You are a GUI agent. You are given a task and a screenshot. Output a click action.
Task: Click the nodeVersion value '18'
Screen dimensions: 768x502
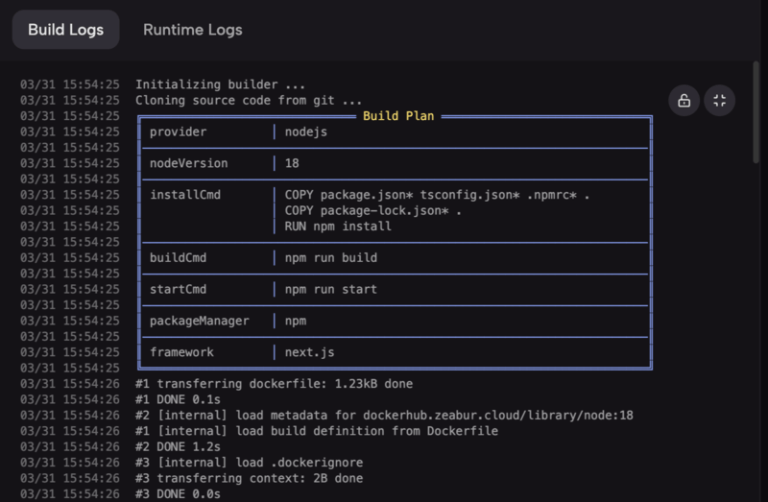292,163
